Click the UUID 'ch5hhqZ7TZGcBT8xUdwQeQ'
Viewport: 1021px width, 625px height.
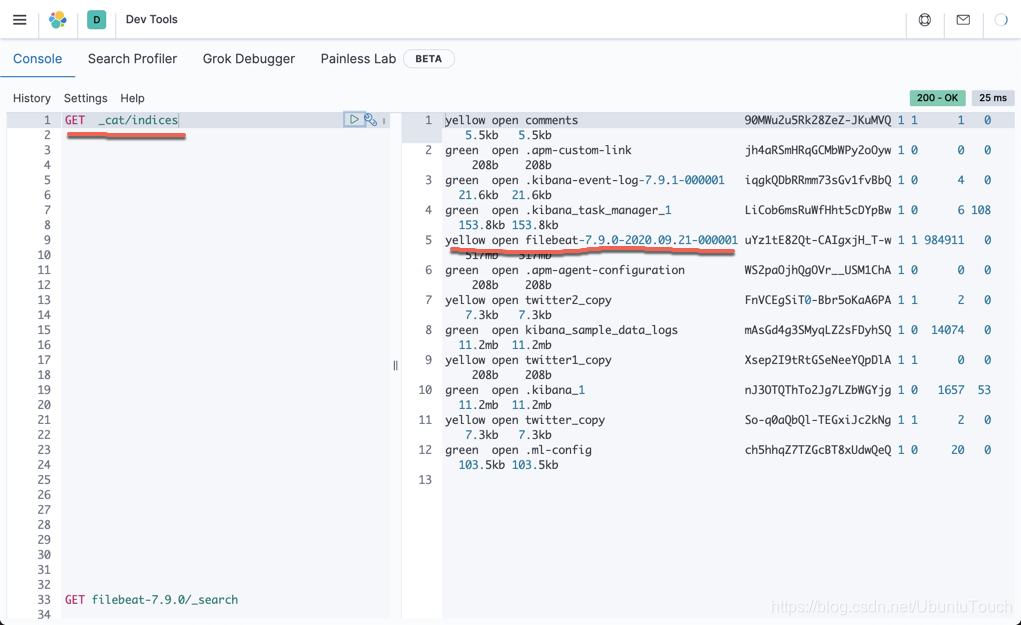click(x=818, y=449)
